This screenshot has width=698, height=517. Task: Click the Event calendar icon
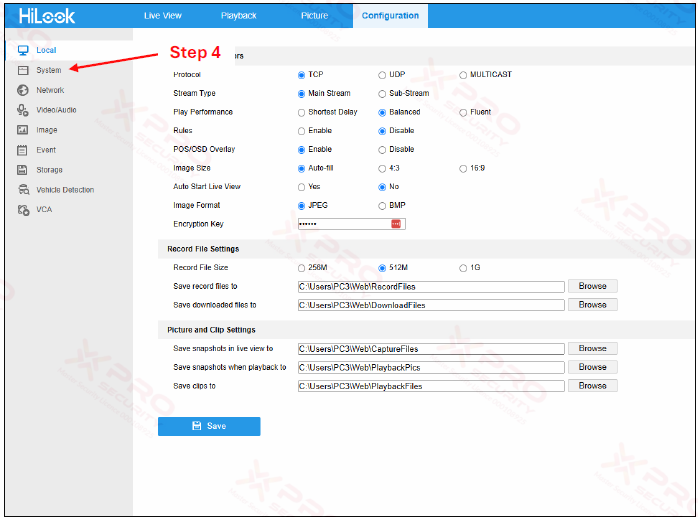[22, 150]
